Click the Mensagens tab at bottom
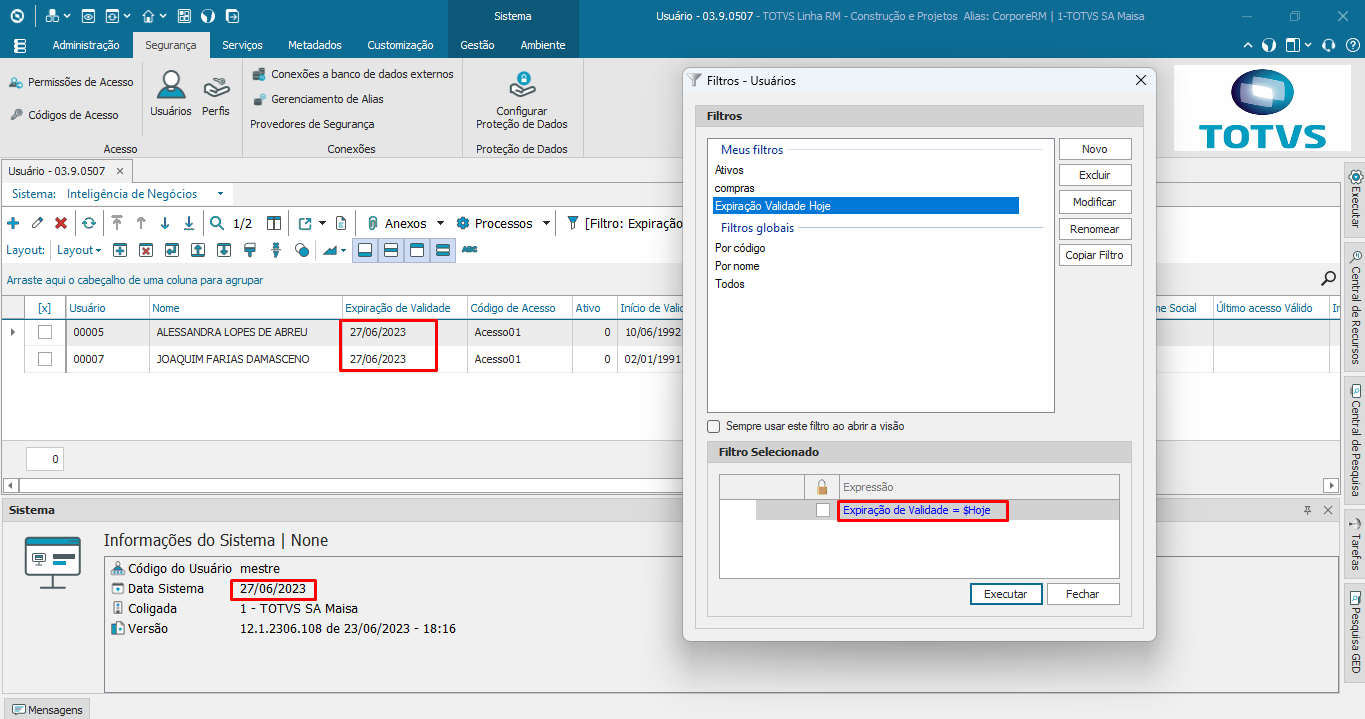This screenshot has height=719, width=1365. 46,709
